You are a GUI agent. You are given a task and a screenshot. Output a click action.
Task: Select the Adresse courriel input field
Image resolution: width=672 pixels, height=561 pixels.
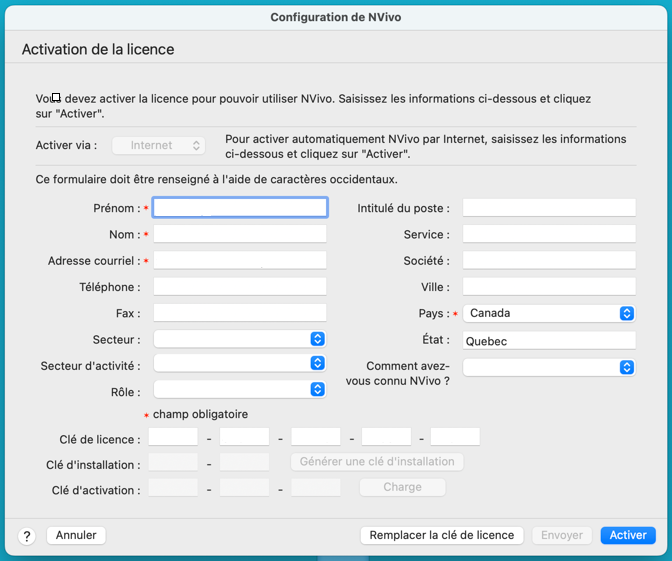[x=240, y=260]
